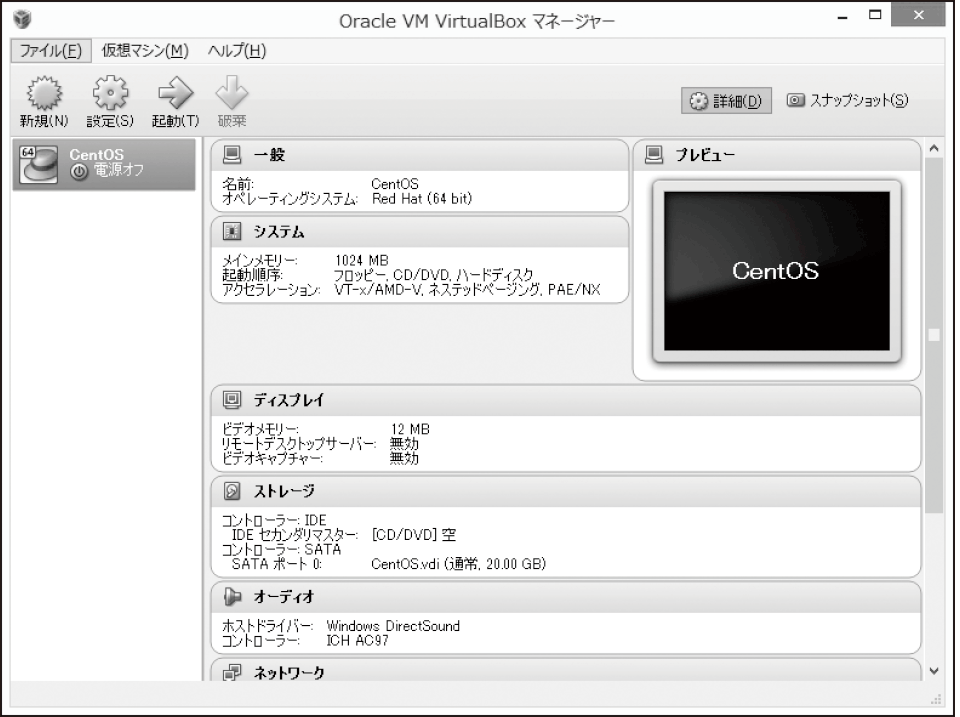Open the 仮想マシン(M) menu
960x717 pixels.
[x=145, y=51]
